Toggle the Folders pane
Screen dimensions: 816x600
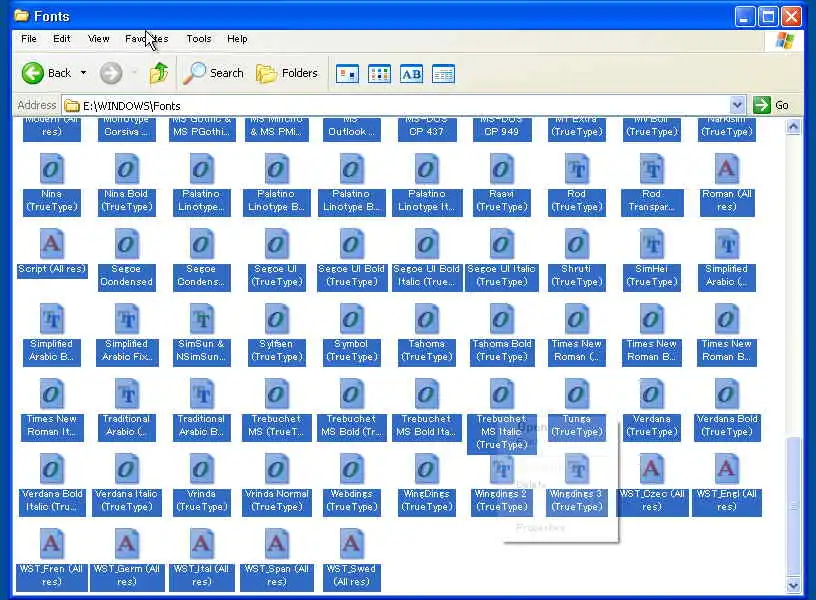(287, 73)
